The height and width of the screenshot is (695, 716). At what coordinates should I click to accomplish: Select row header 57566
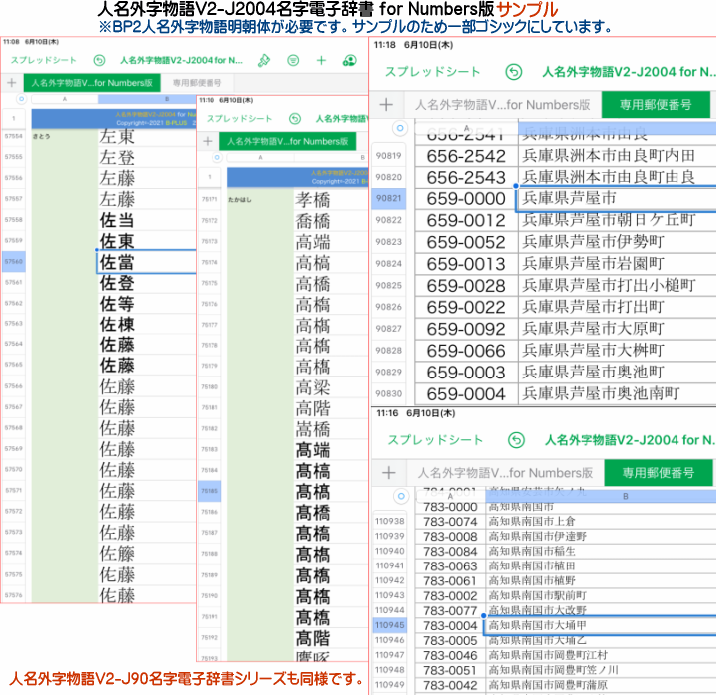(14, 386)
